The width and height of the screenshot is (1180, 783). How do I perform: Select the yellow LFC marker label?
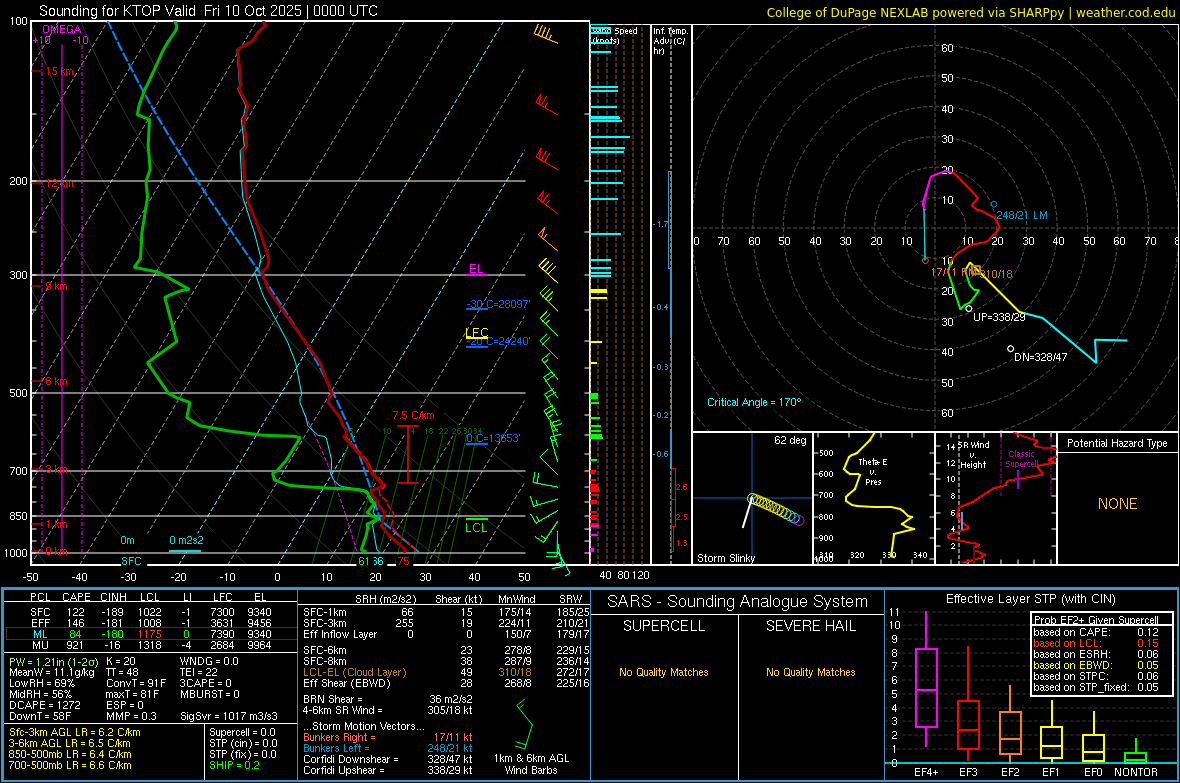(476, 333)
